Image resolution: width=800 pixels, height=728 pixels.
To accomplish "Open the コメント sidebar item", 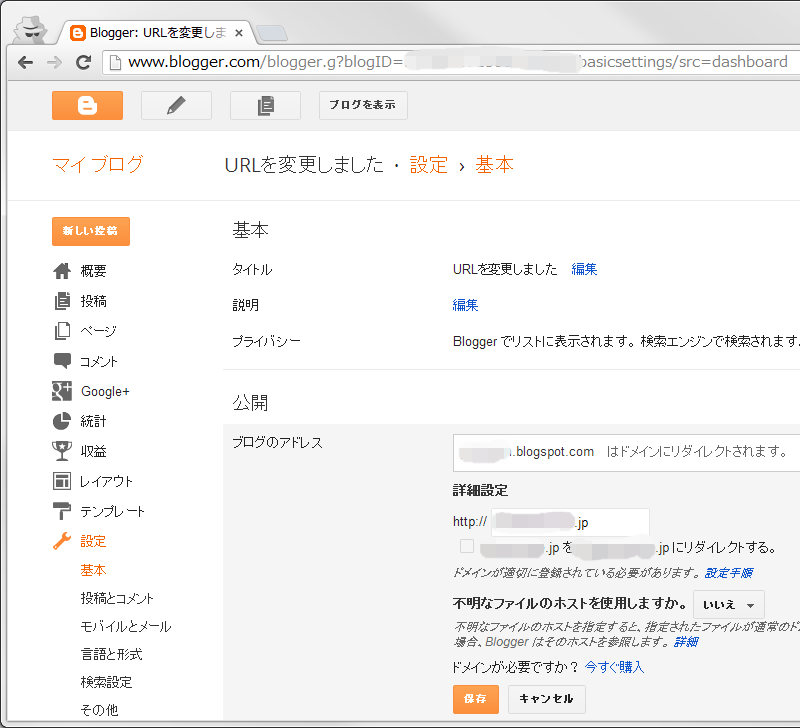I will tap(99, 361).
